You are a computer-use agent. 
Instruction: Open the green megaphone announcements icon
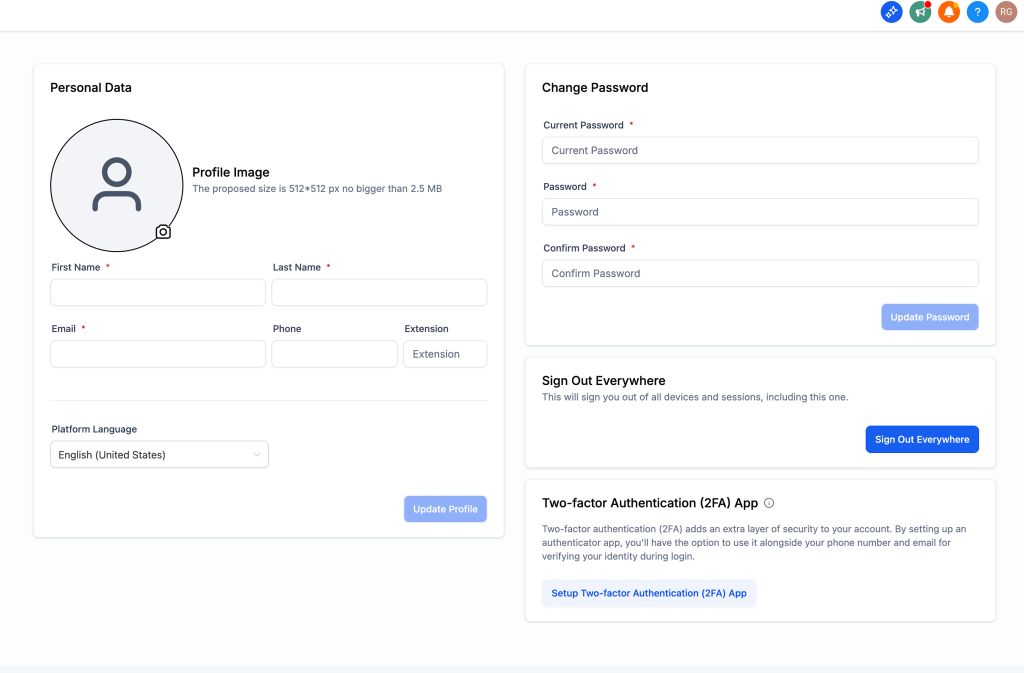(920, 12)
